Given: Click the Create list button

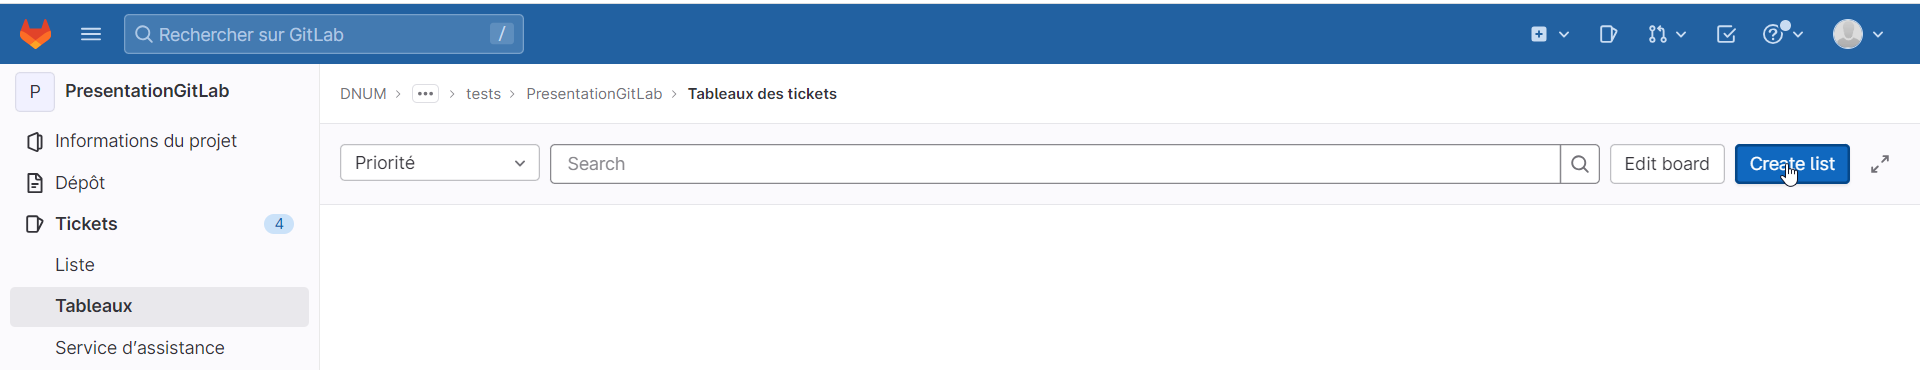Looking at the screenshot, I should pyautogui.click(x=1792, y=164).
